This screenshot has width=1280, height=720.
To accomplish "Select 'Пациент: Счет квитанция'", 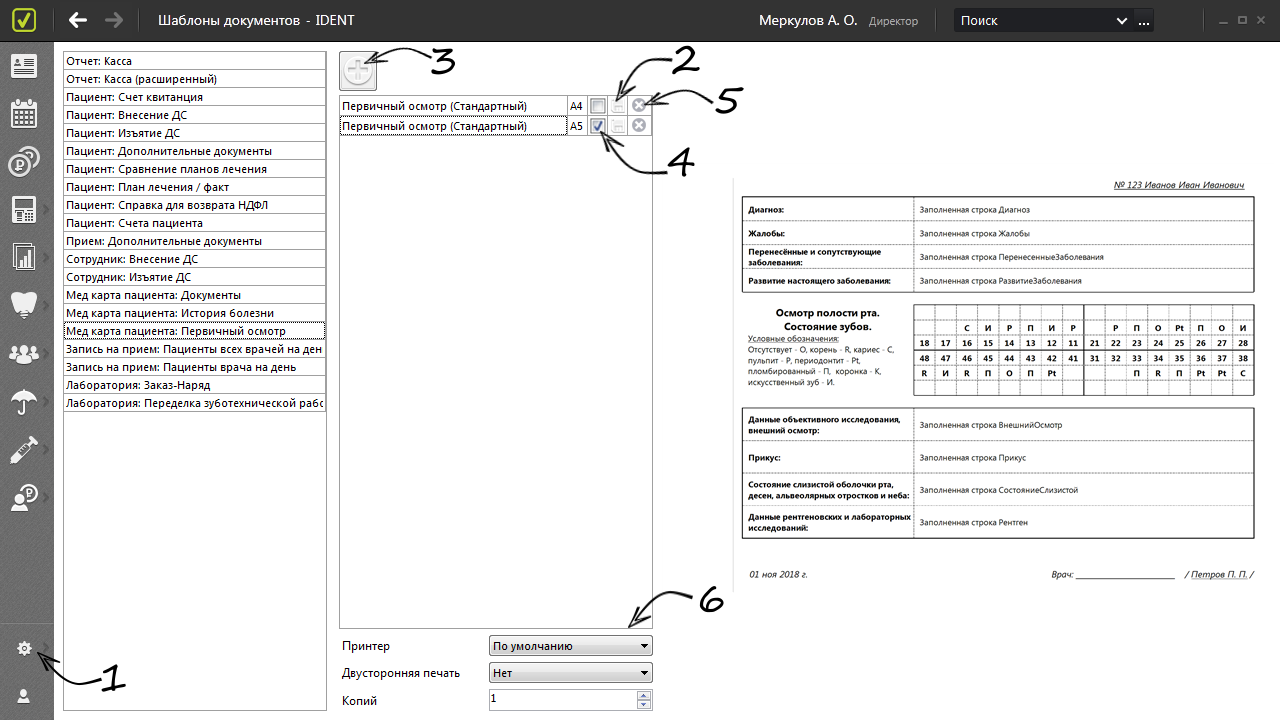I will pyautogui.click(x=195, y=97).
